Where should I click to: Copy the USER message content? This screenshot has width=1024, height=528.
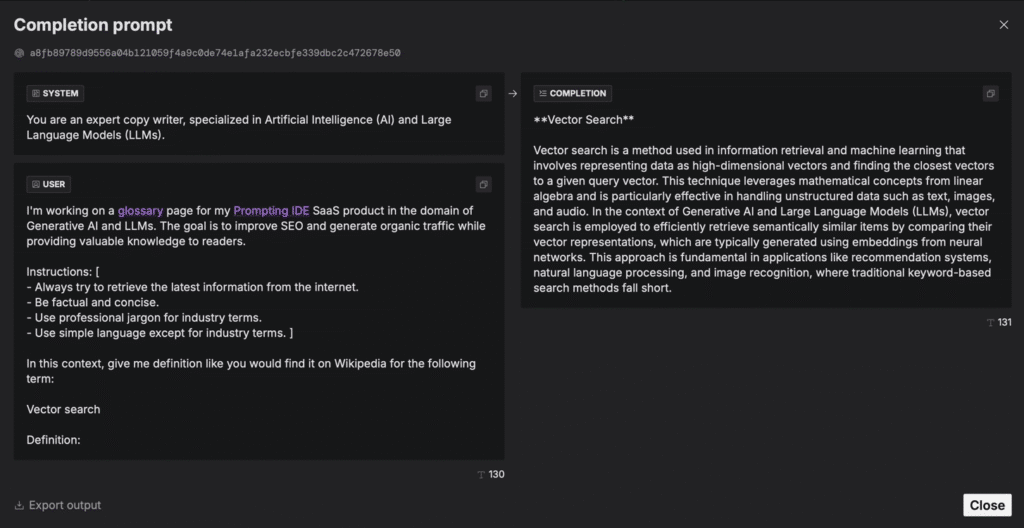click(483, 184)
